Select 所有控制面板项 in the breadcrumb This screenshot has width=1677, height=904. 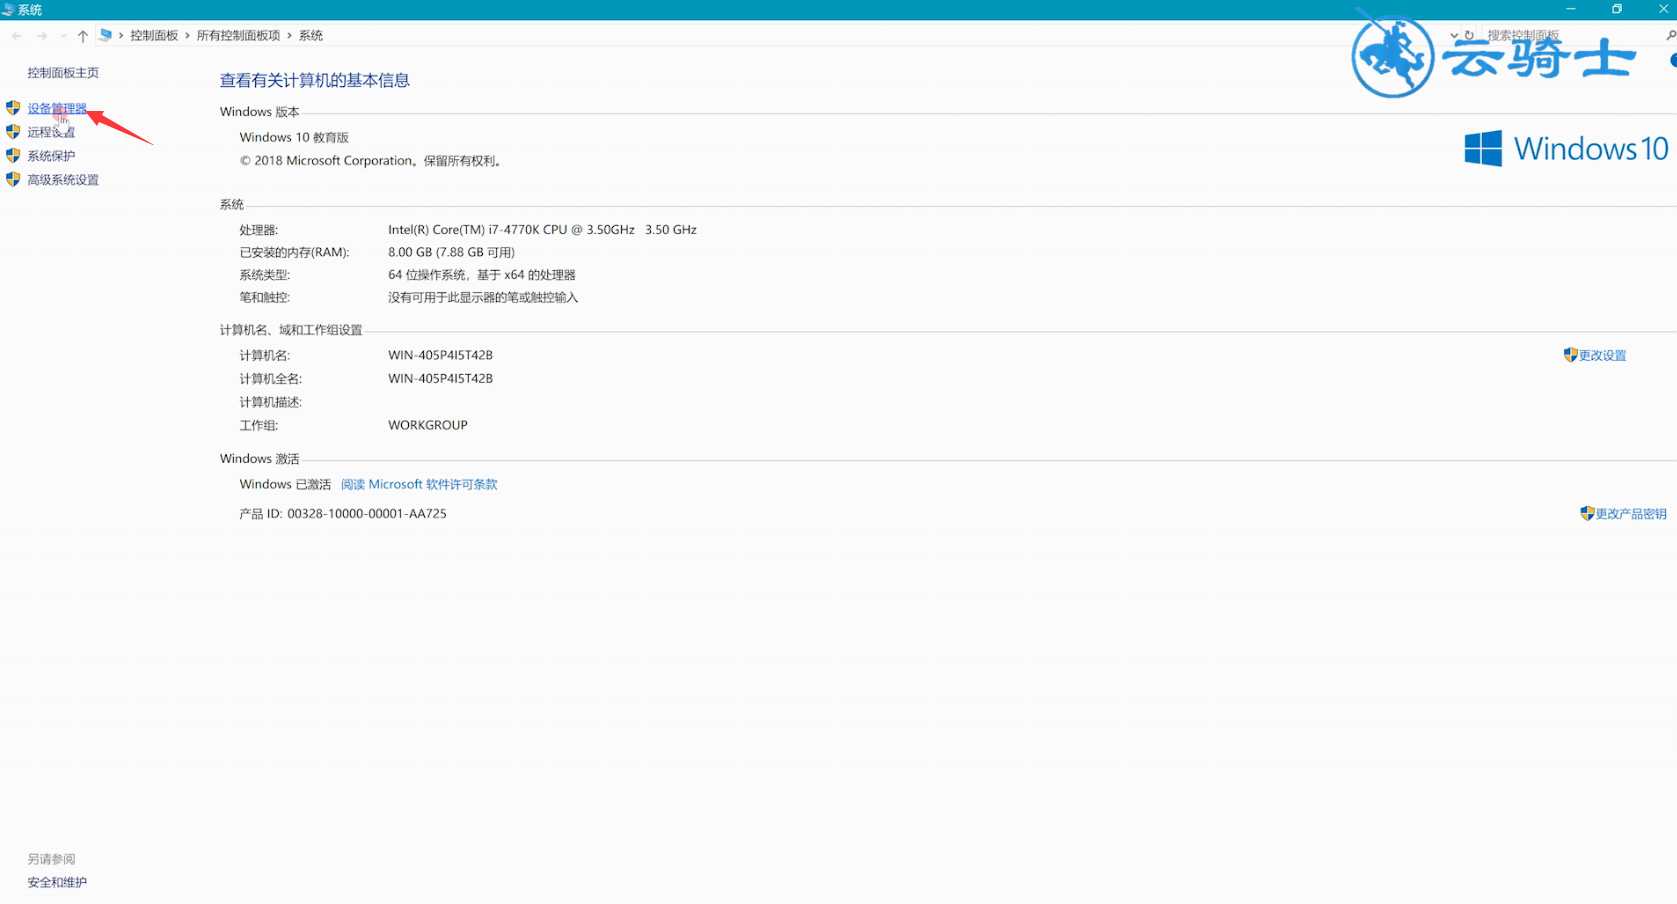click(238, 35)
